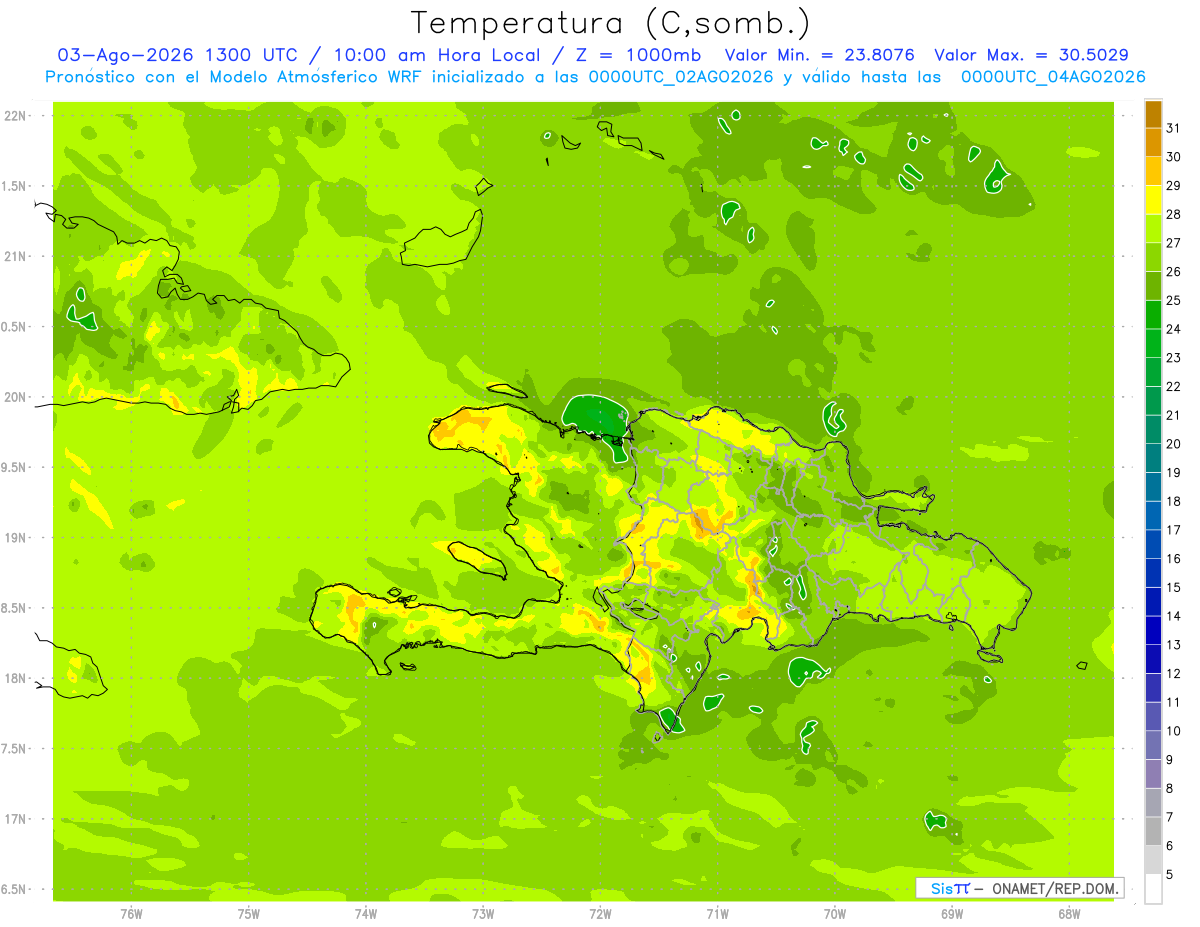Pick the brown legend swatch above 31
Screen dimensions: 1200x927
1153,114
